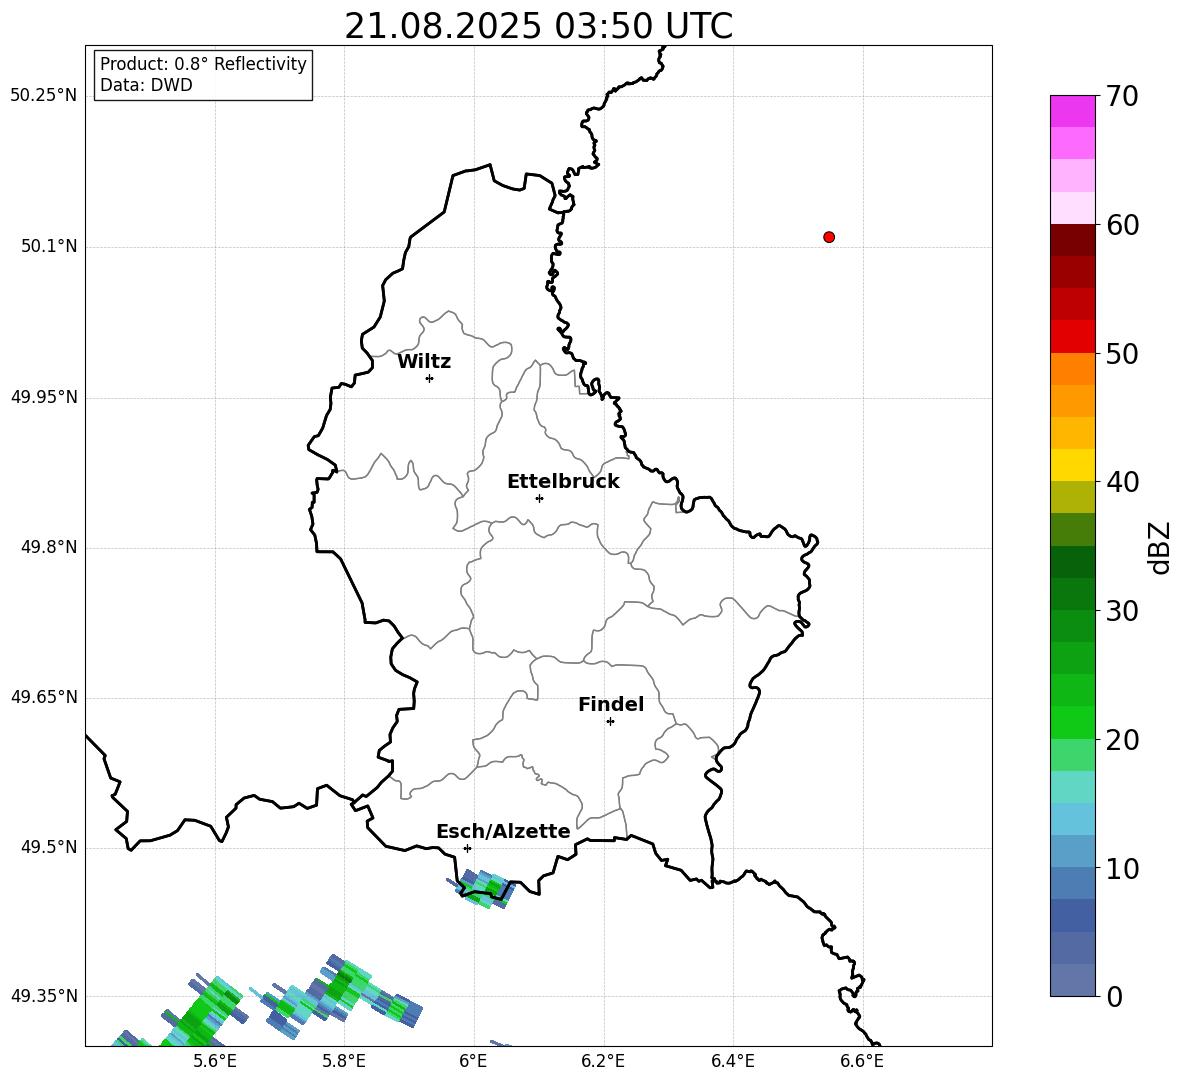Select the Findel city label
Image resolution: width=1184 pixels, height=1081 pixels.
pyautogui.click(x=611, y=704)
